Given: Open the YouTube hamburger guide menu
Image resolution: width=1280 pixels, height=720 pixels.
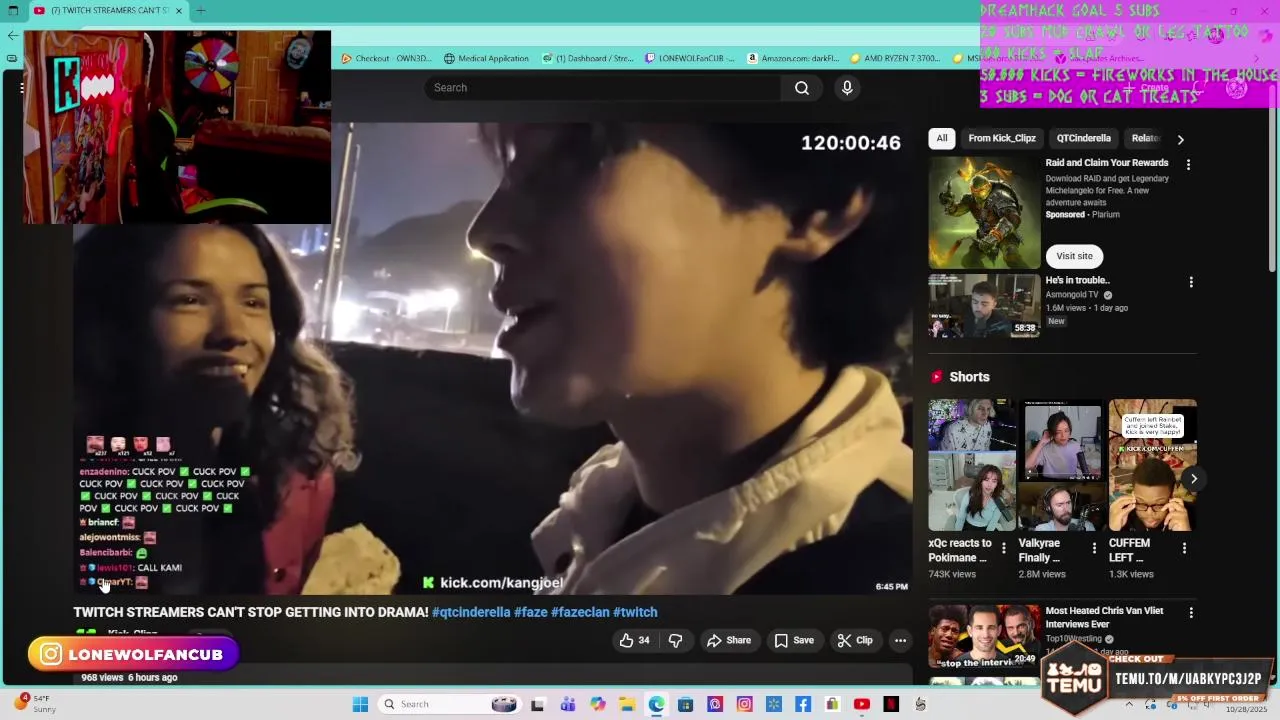Looking at the screenshot, I should (x=22, y=88).
